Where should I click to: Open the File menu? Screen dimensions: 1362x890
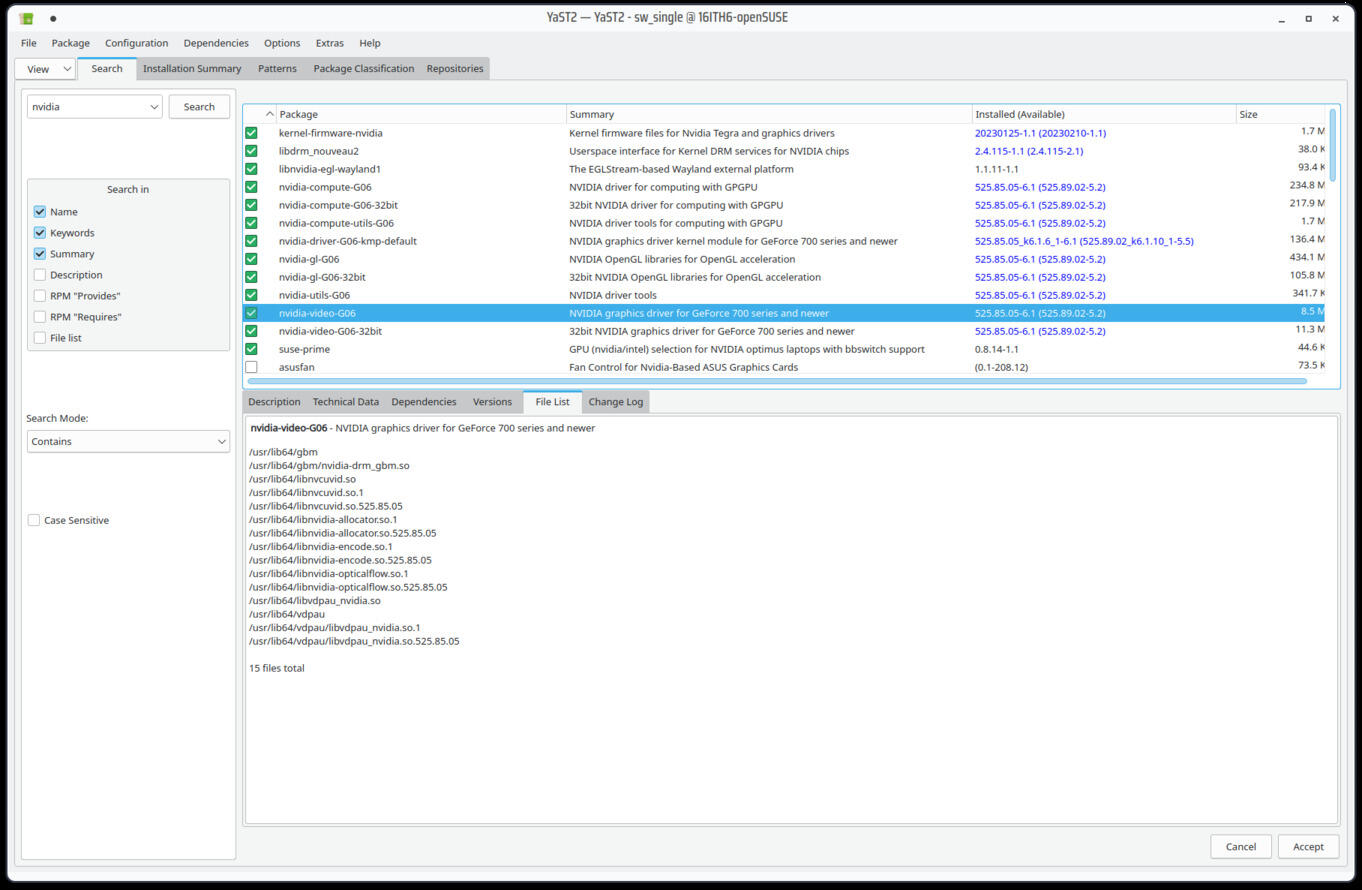(29, 43)
